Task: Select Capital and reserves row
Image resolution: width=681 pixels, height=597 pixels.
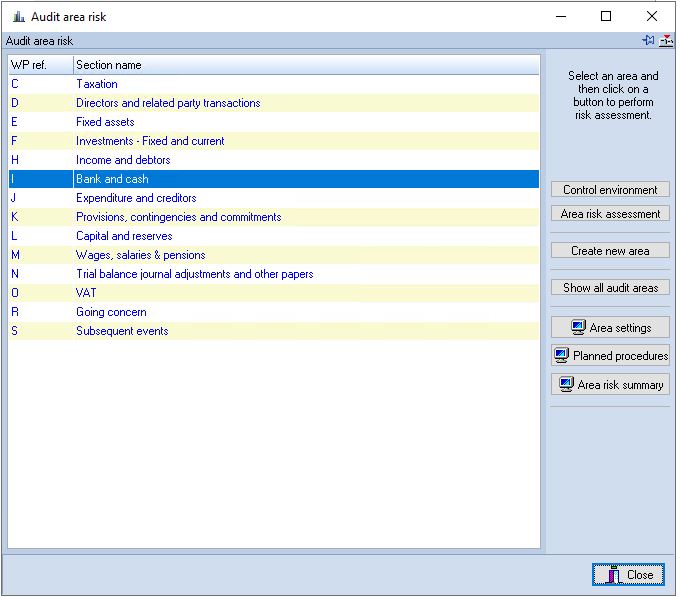Action: (274, 236)
